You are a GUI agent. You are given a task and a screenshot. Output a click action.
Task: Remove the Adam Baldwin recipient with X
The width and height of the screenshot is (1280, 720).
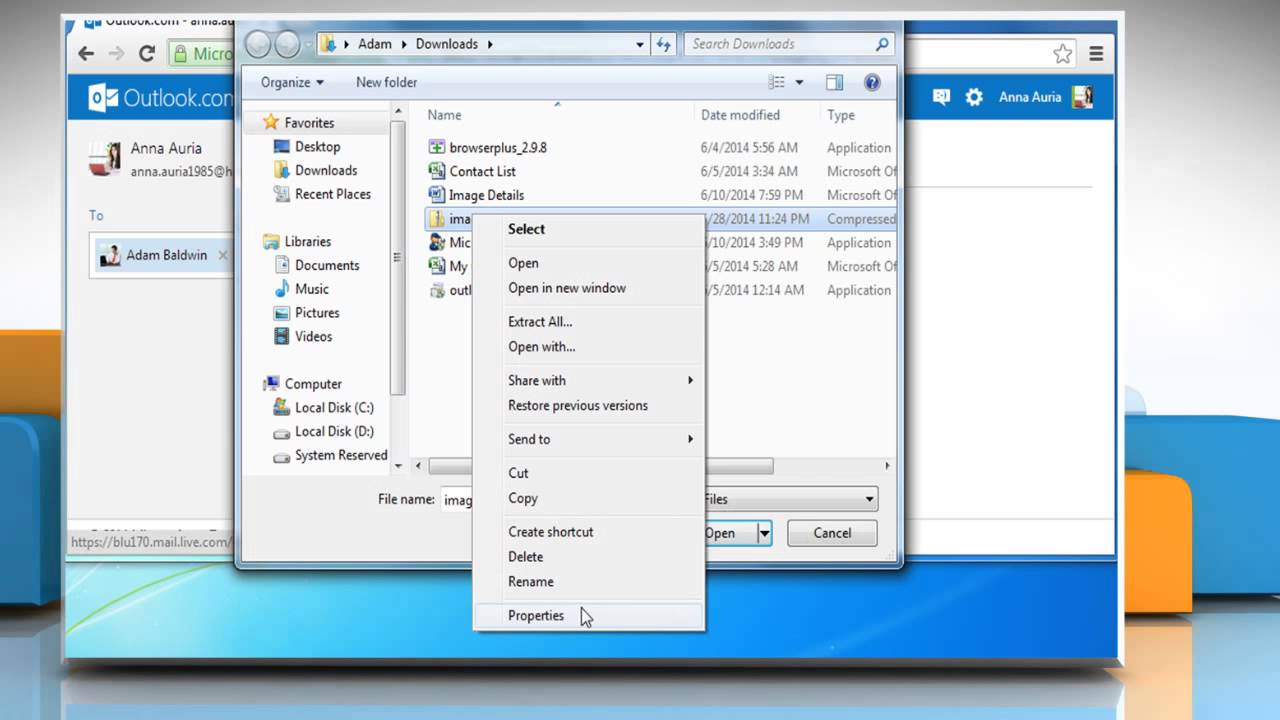pos(223,255)
